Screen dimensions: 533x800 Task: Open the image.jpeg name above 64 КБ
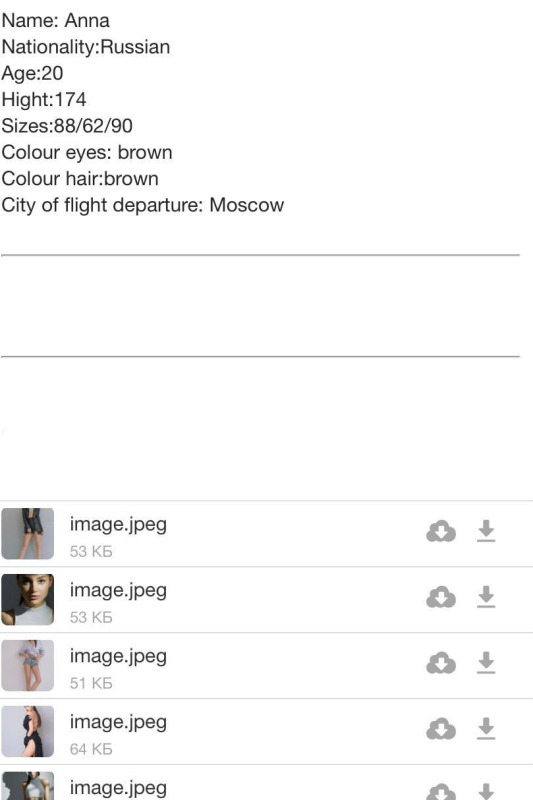118,722
